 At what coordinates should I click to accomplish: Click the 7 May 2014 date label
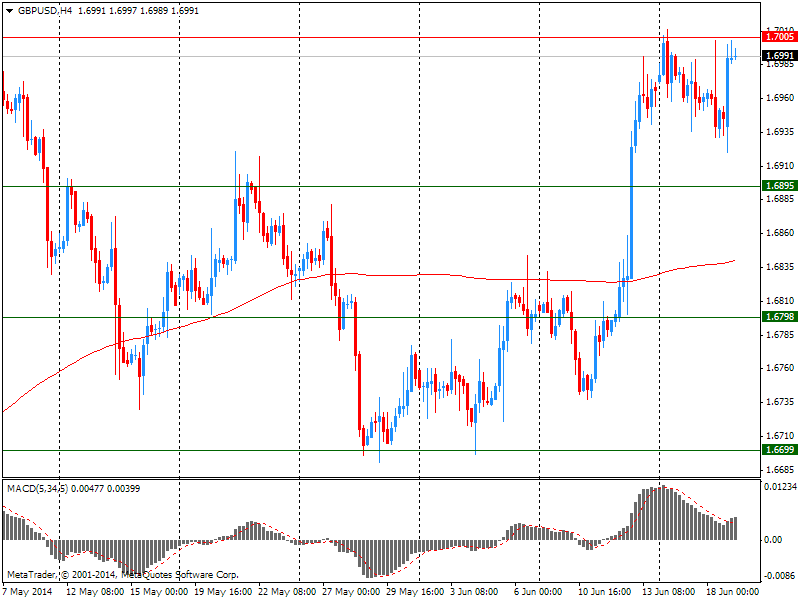(28, 592)
